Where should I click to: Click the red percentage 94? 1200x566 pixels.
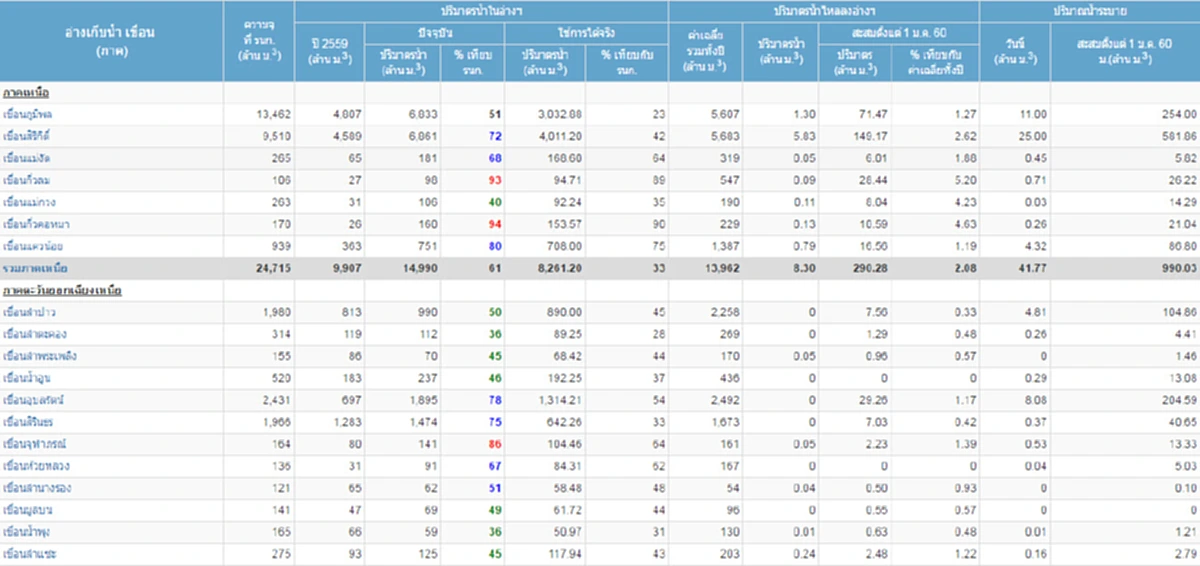pyautogui.click(x=496, y=224)
